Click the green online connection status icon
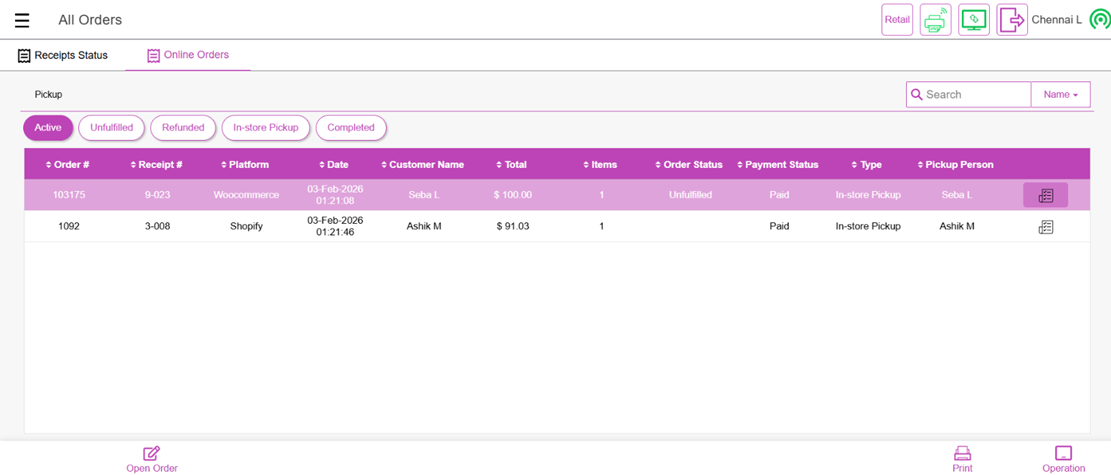The height and width of the screenshot is (475, 1111). (1099, 20)
